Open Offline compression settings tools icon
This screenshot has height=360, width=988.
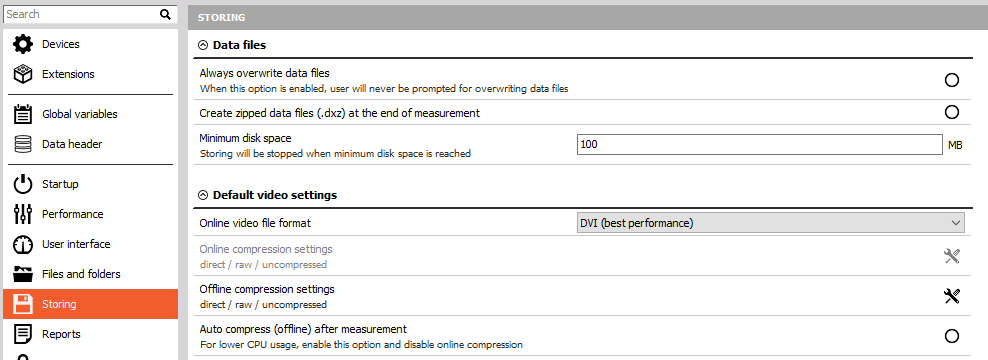951,296
